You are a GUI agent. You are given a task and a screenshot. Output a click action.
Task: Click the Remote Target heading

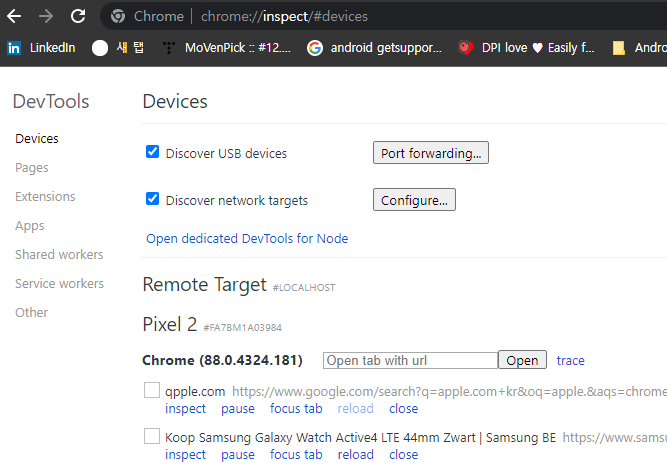click(x=205, y=285)
